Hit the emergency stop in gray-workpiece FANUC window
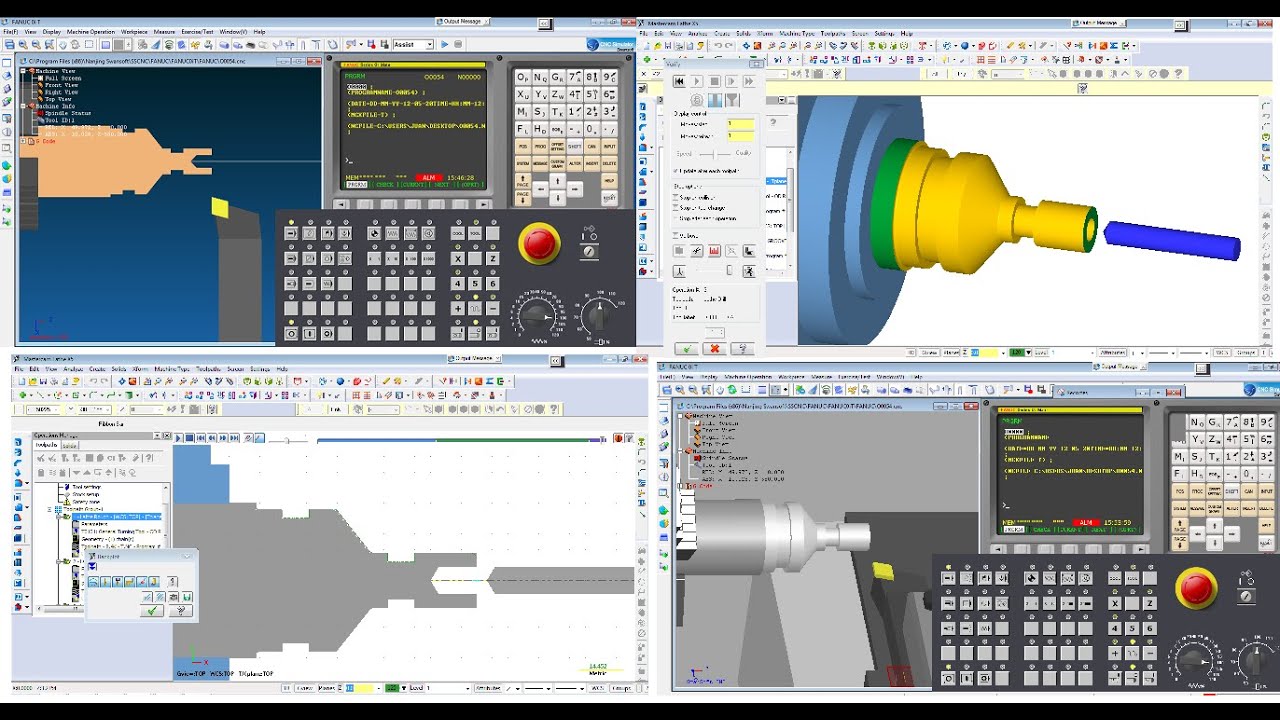1280x720 pixels. (1195, 587)
